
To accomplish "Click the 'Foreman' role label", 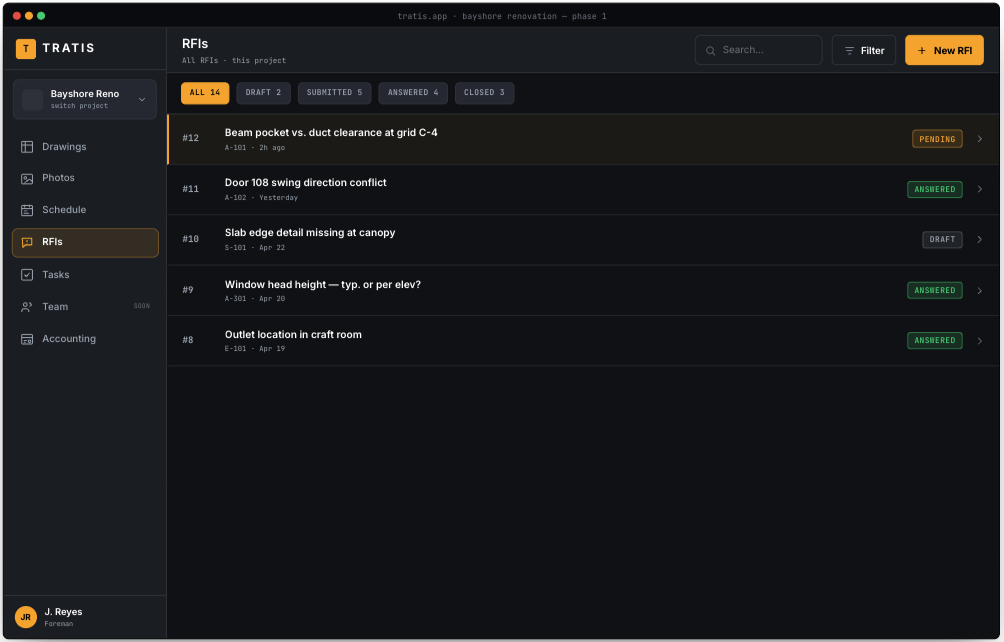I will 58,624.
